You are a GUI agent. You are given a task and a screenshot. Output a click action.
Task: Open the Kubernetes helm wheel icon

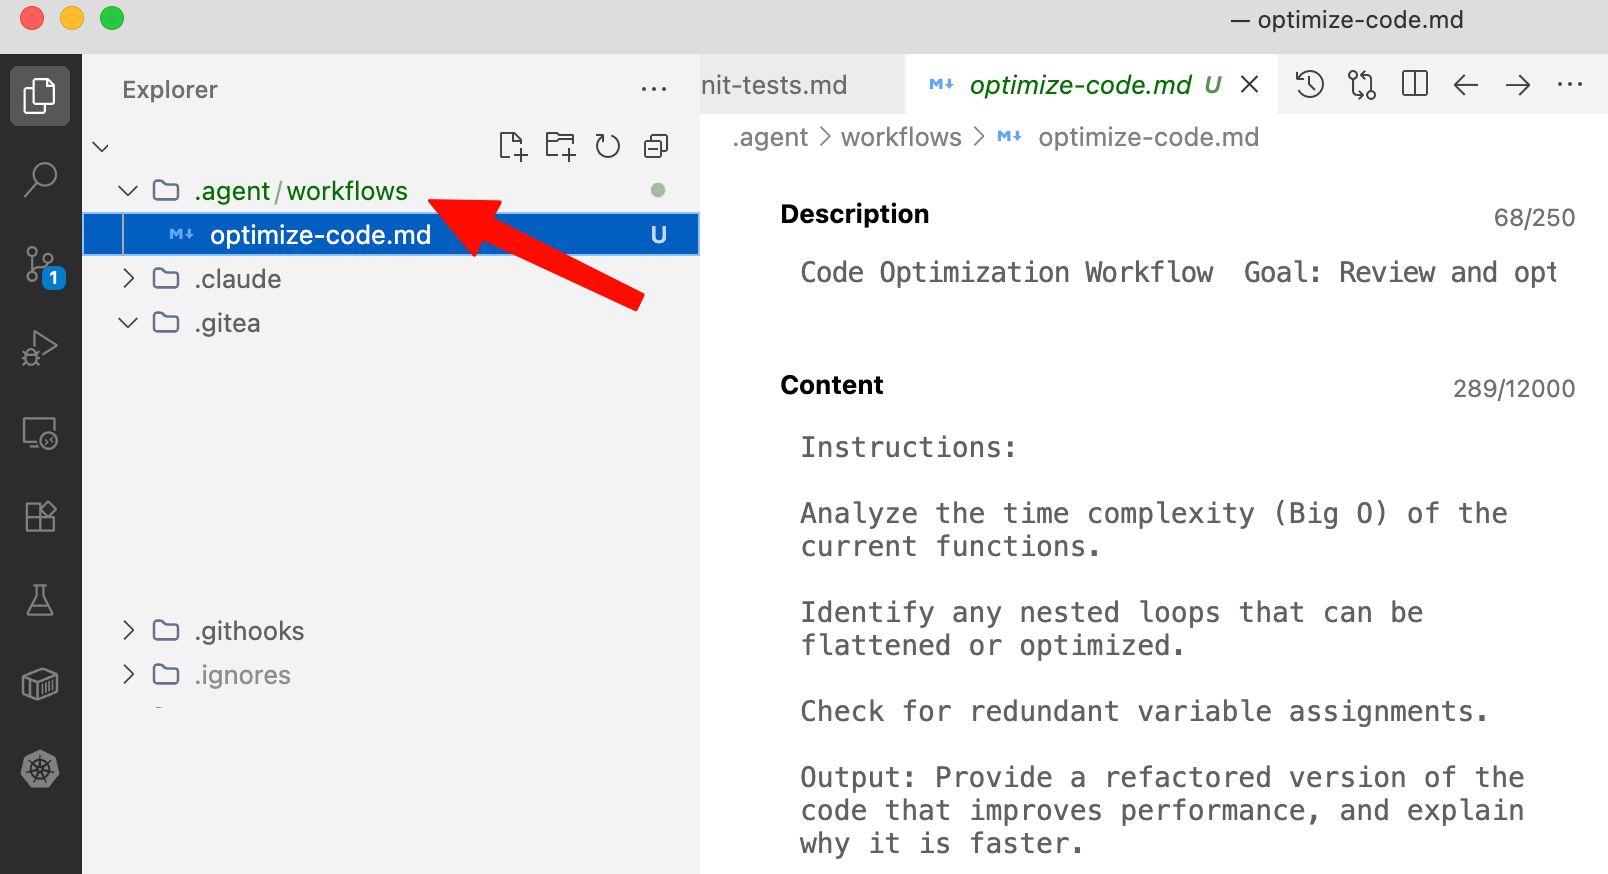tap(40, 769)
